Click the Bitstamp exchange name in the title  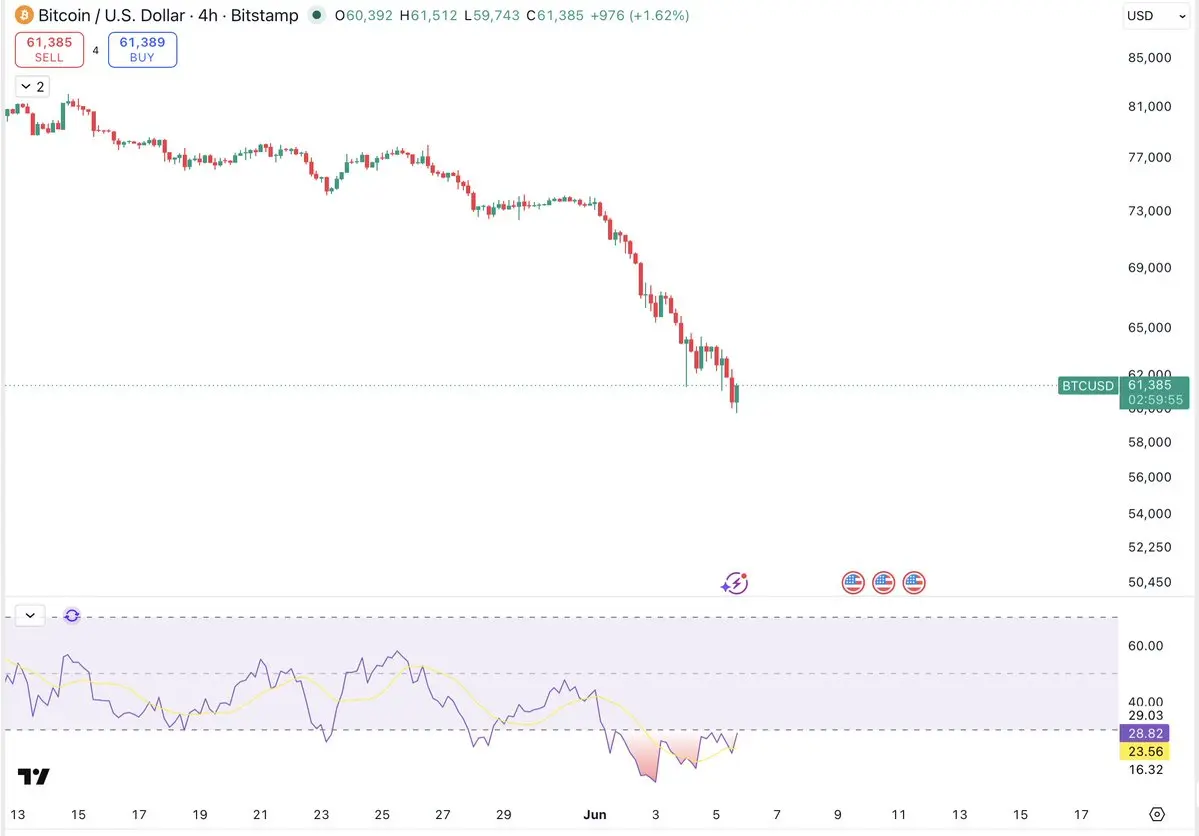[265, 15]
